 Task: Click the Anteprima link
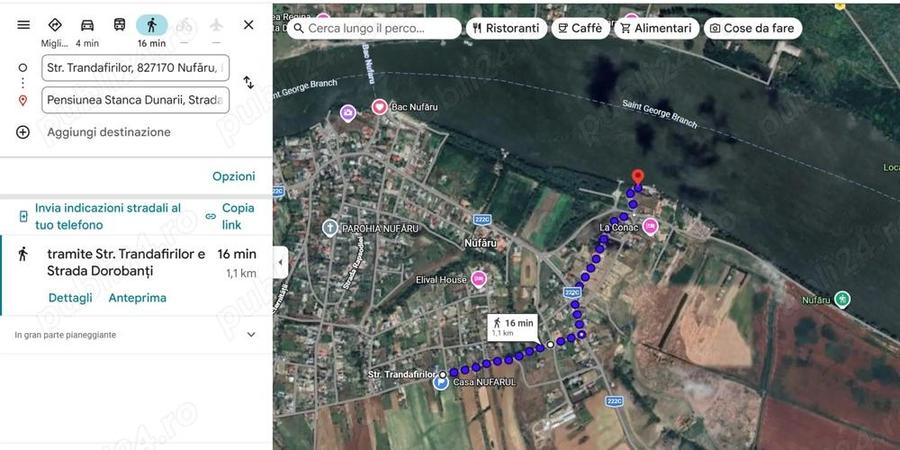click(x=137, y=298)
